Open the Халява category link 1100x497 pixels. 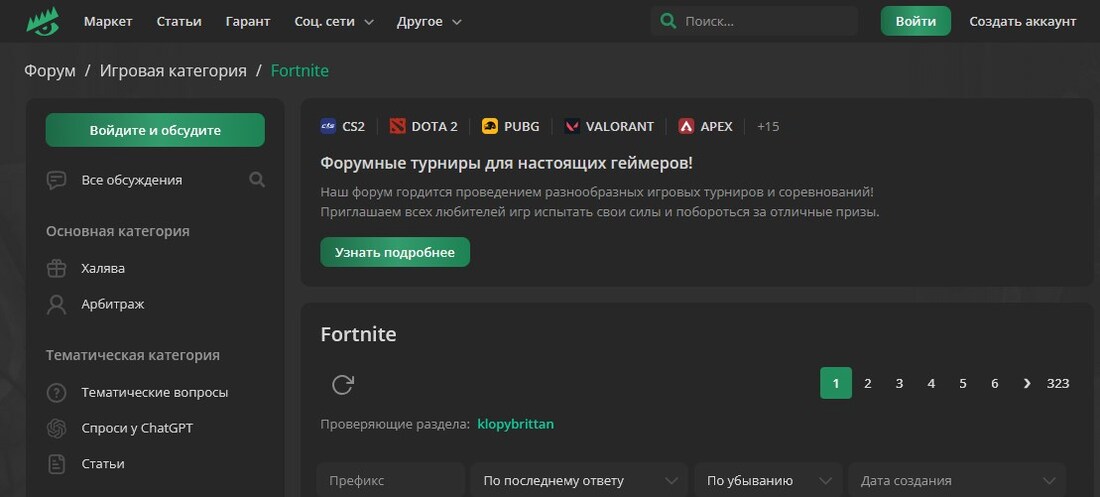click(x=103, y=268)
